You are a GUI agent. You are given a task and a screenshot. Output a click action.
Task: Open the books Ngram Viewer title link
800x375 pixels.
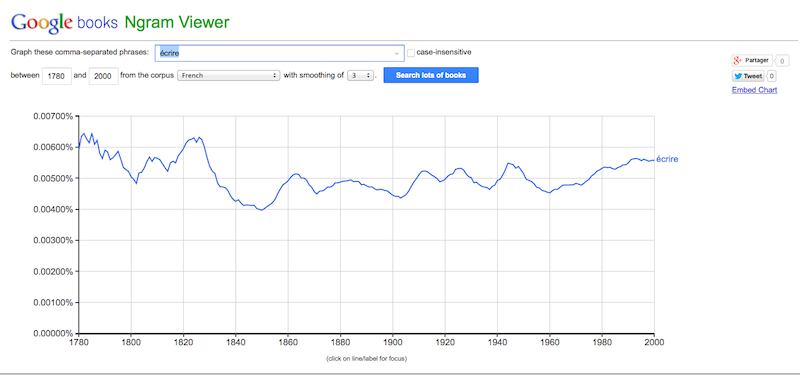(x=153, y=22)
